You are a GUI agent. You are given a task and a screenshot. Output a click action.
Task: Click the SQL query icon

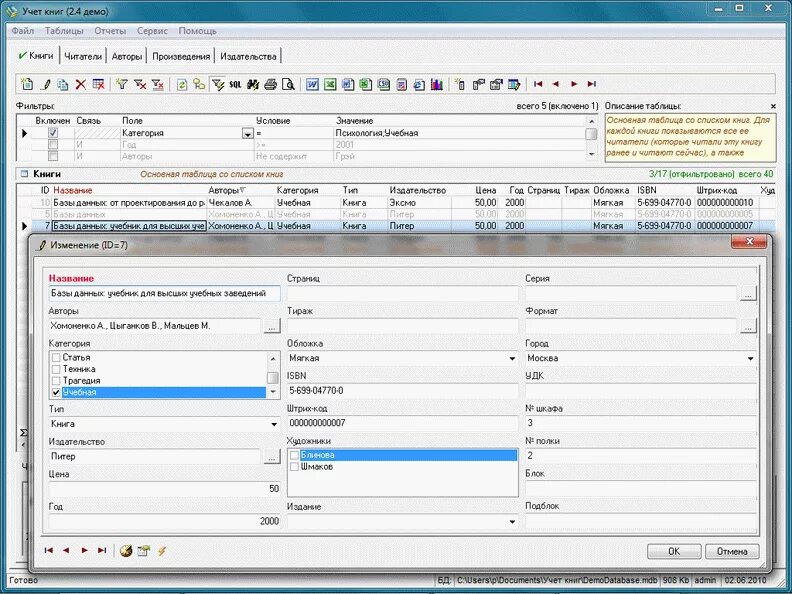click(x=235, y=84)
